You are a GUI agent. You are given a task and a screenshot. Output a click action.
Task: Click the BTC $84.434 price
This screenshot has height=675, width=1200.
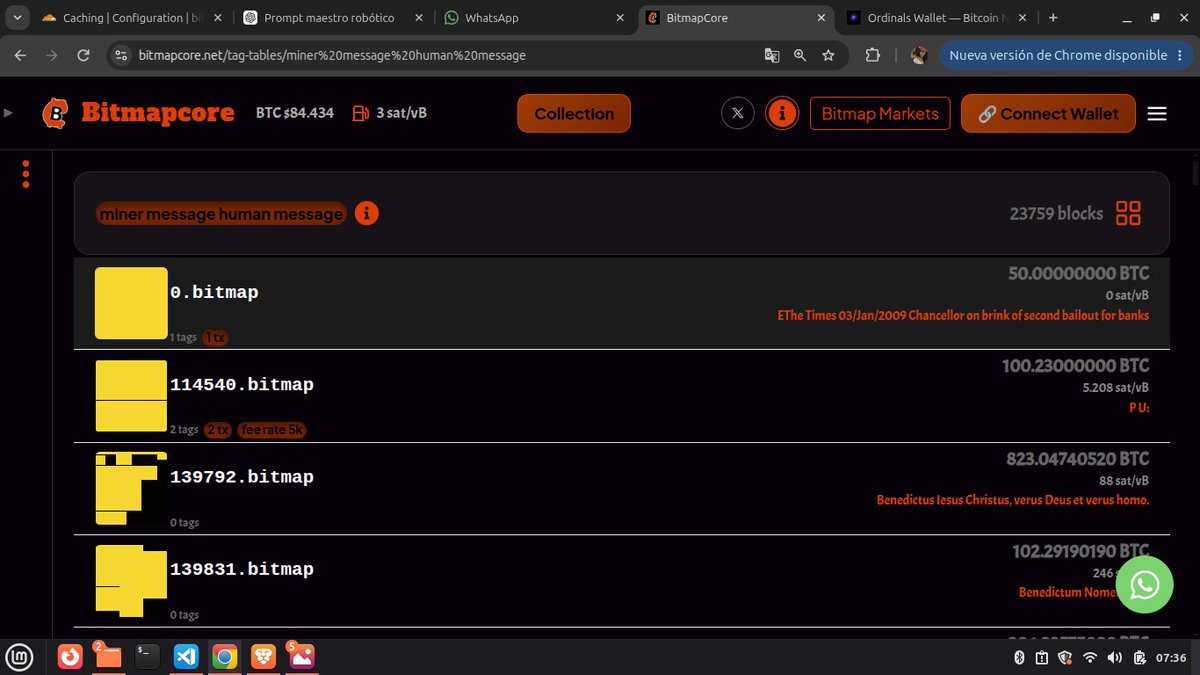tap(295, 113)
